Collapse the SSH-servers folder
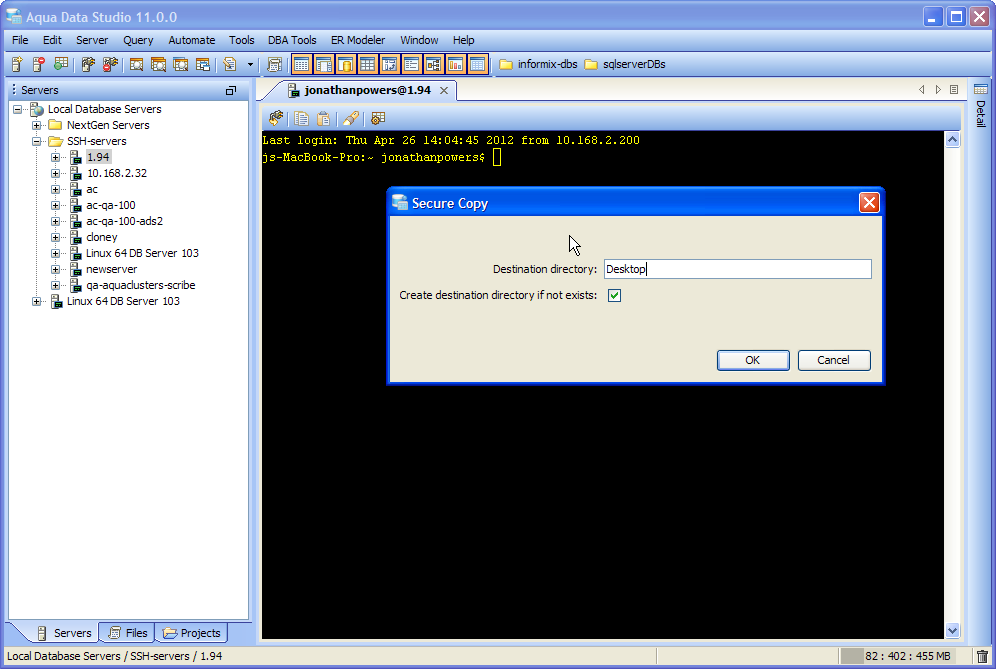 coord(37,141)
